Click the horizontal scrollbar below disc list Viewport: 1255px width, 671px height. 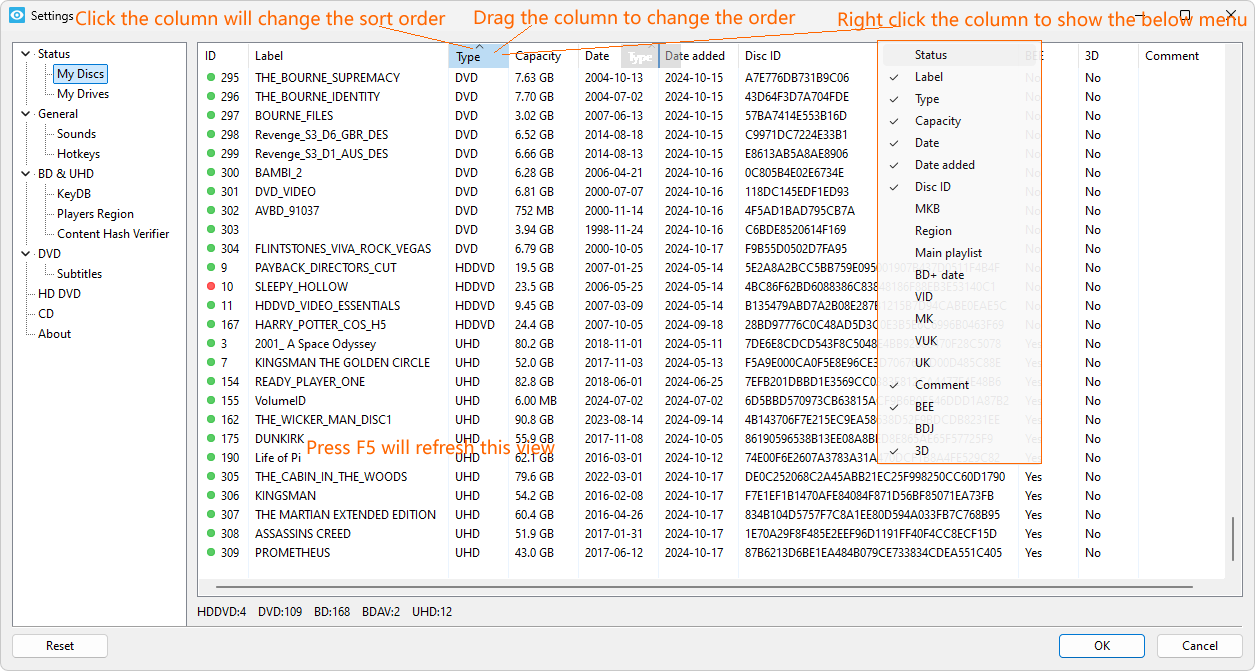pyautogui.click(x=700, y=587)
